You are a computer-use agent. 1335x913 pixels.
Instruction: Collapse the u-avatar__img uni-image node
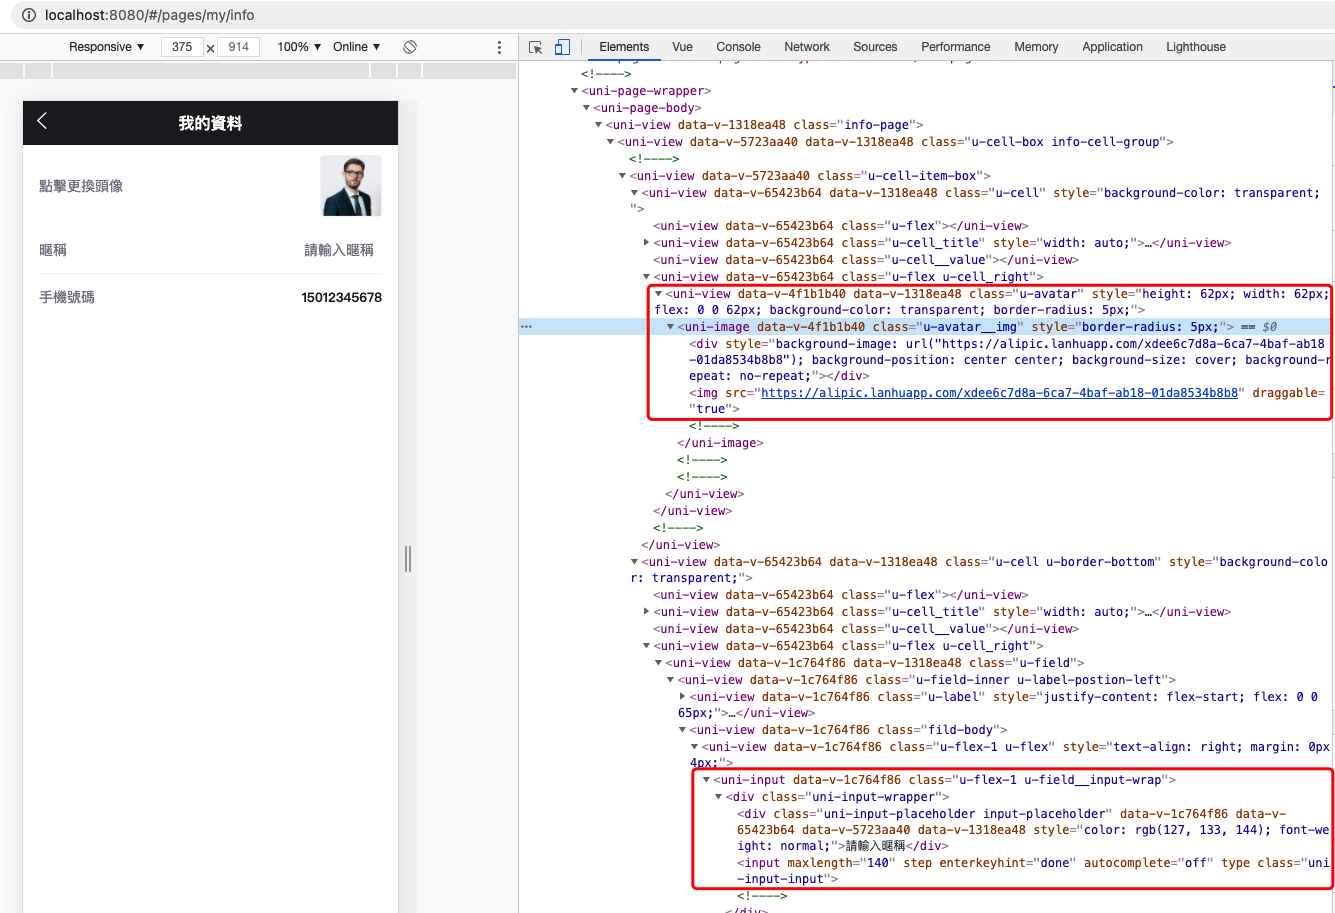(x=670, y=327)
